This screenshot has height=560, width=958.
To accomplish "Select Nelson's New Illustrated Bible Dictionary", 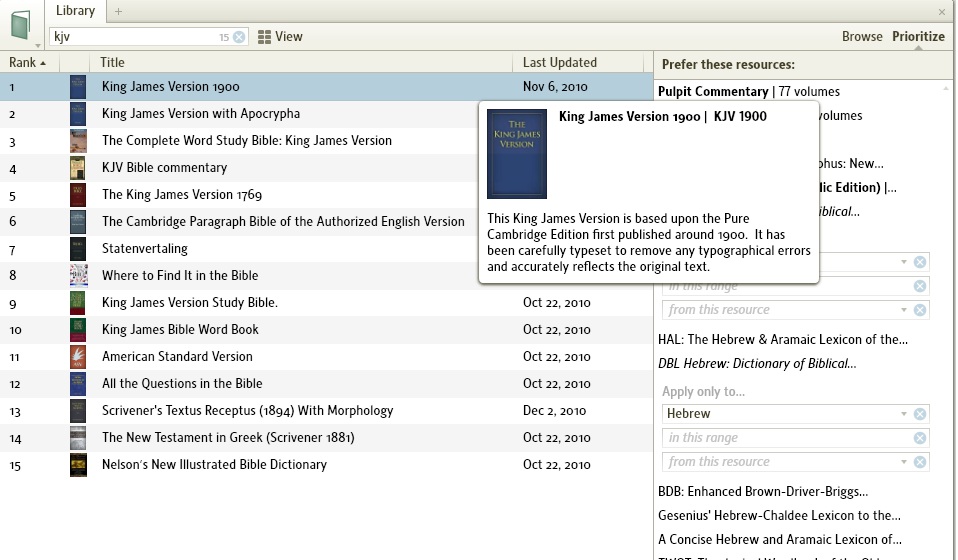I will click(x=214, y=464).
